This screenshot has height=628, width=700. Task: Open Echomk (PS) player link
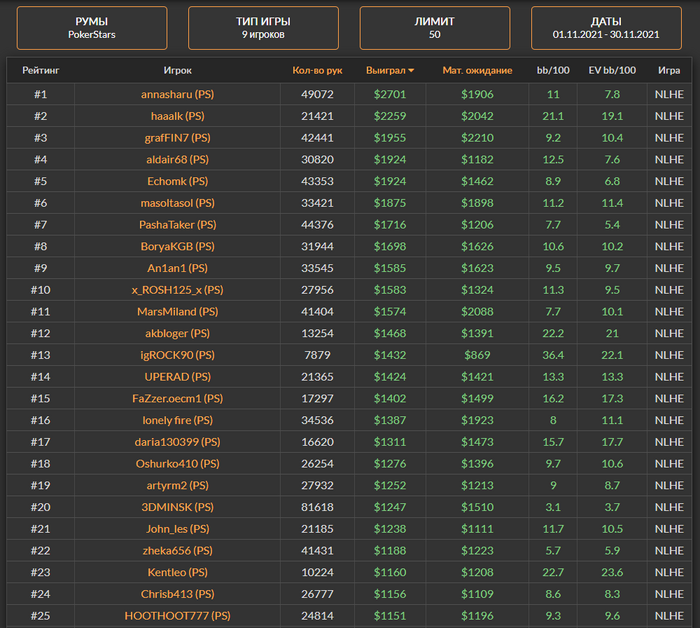click(x=177, y=181)
